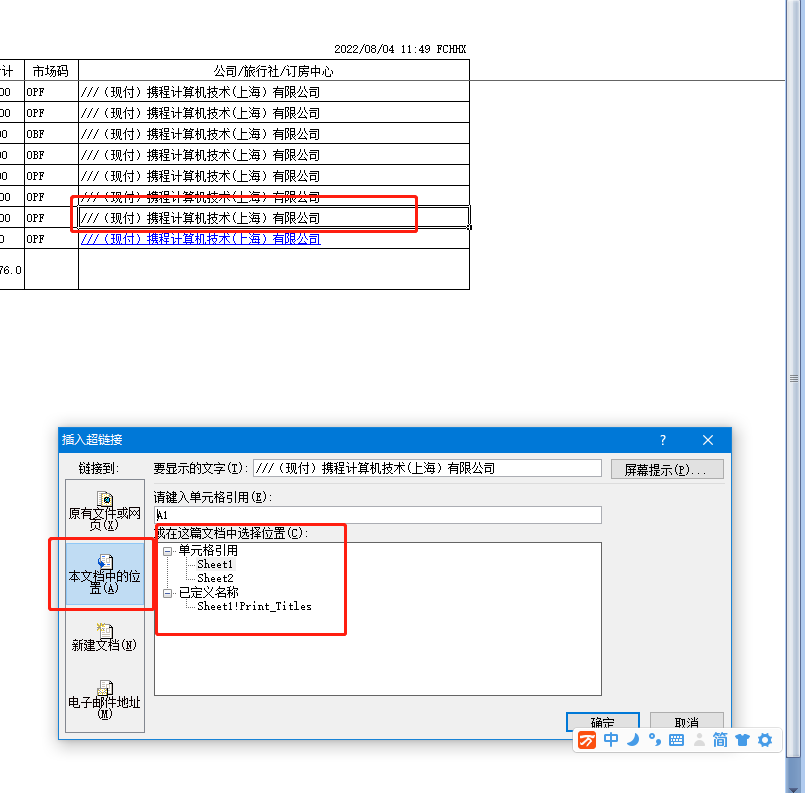Click the 取消 button
This screenshot has width=805, height=793.
coord(687,722)
